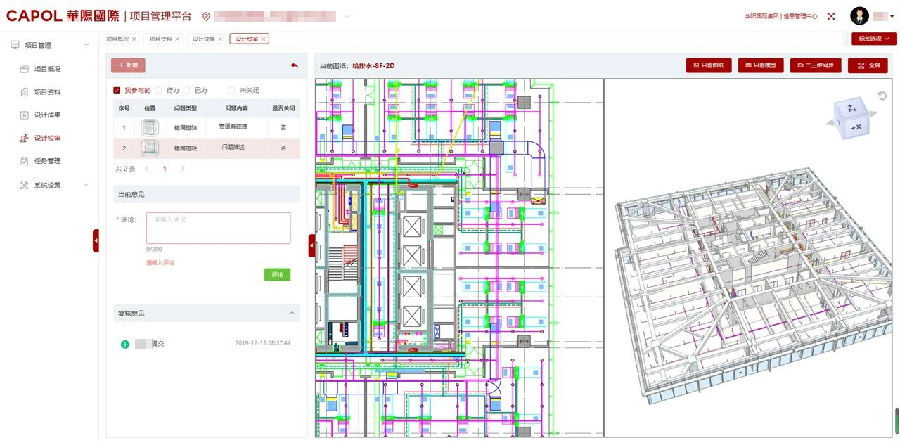Viewport: 900px width, 441px height.
Task: Click the green 评论 submit button
Action: pos(277,274)
